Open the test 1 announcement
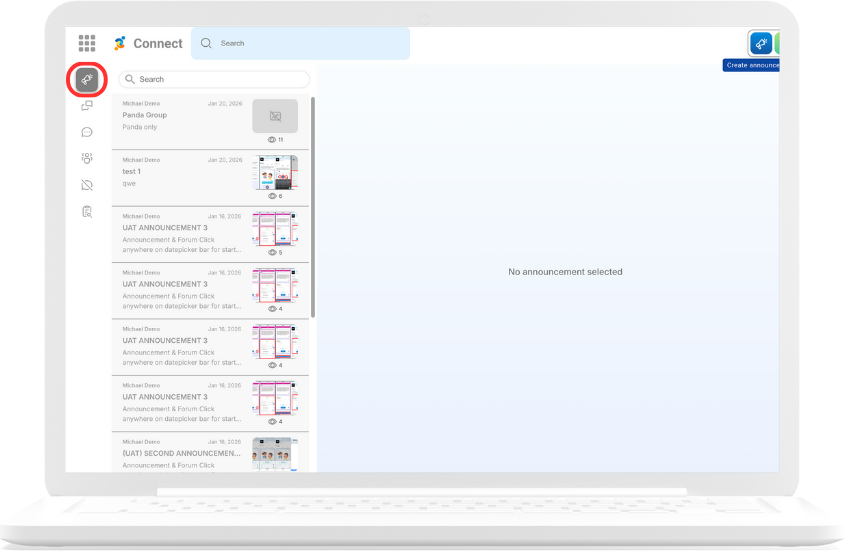 click(180, 175)
